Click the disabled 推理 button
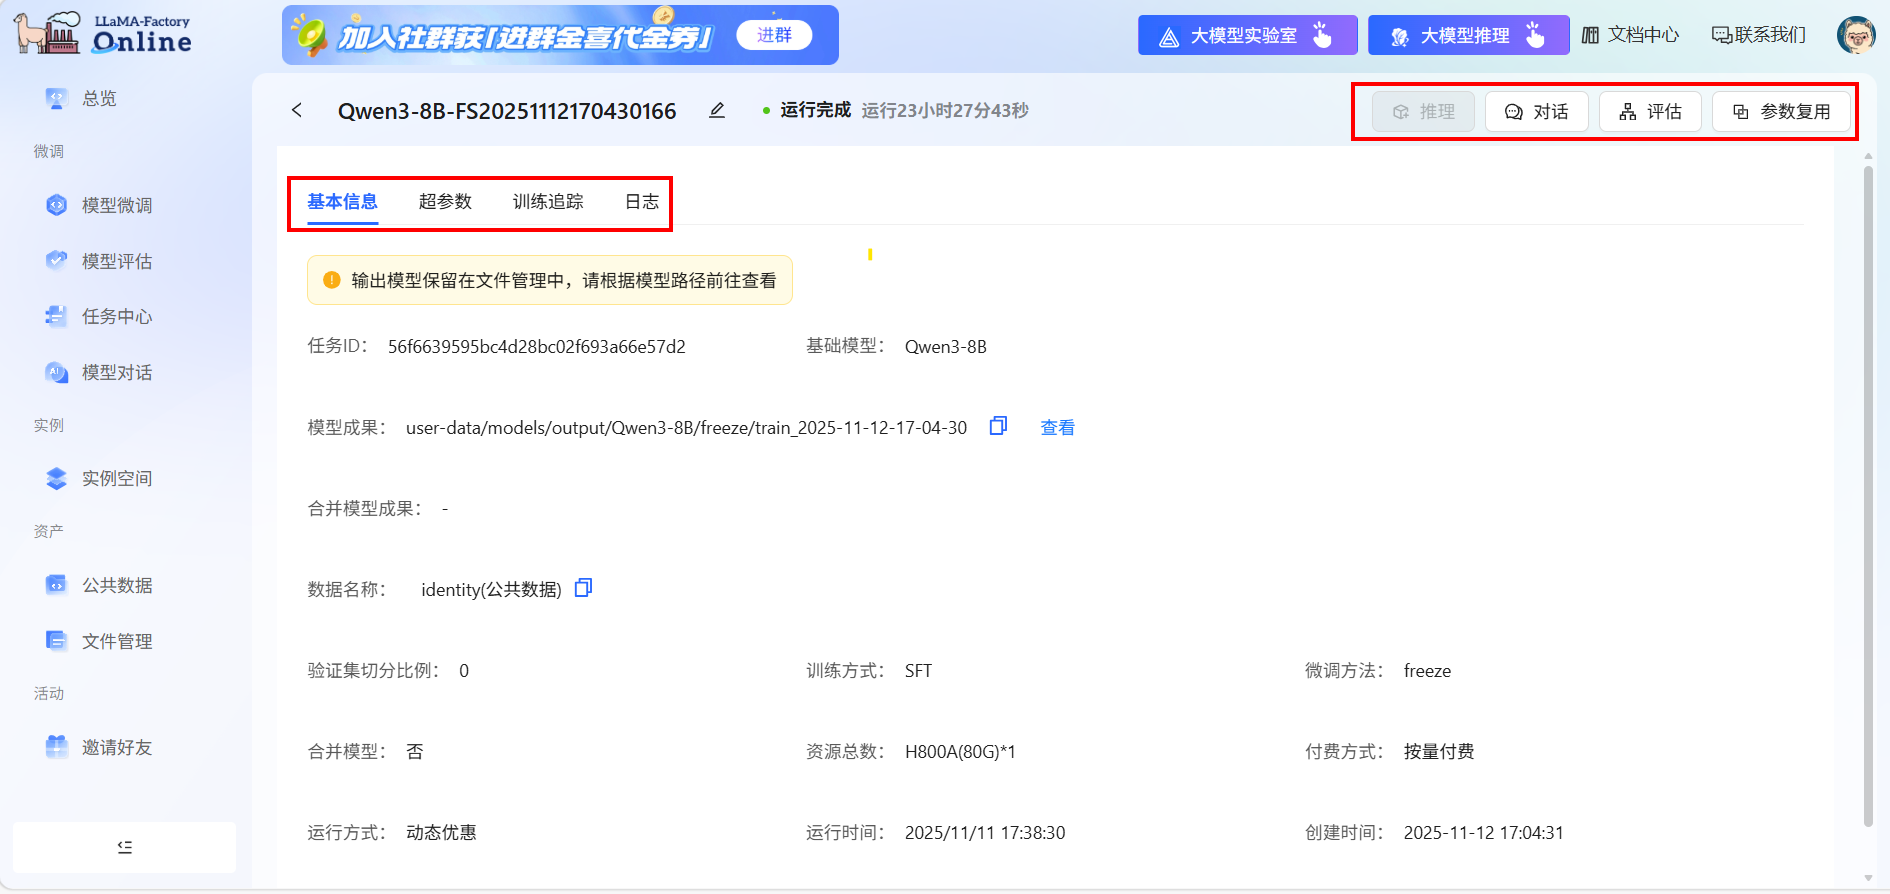Screen dimensions: 1890x894 (1423, 111)
